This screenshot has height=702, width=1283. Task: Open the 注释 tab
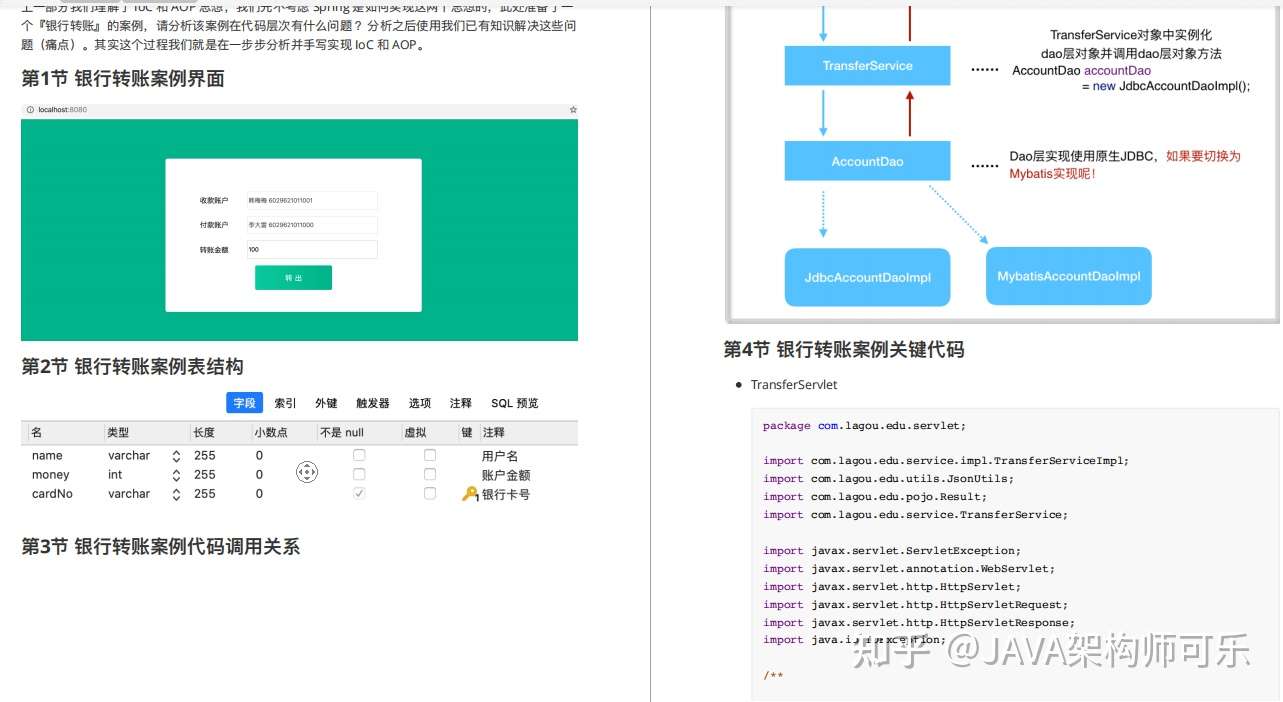(x=460, y=403)
